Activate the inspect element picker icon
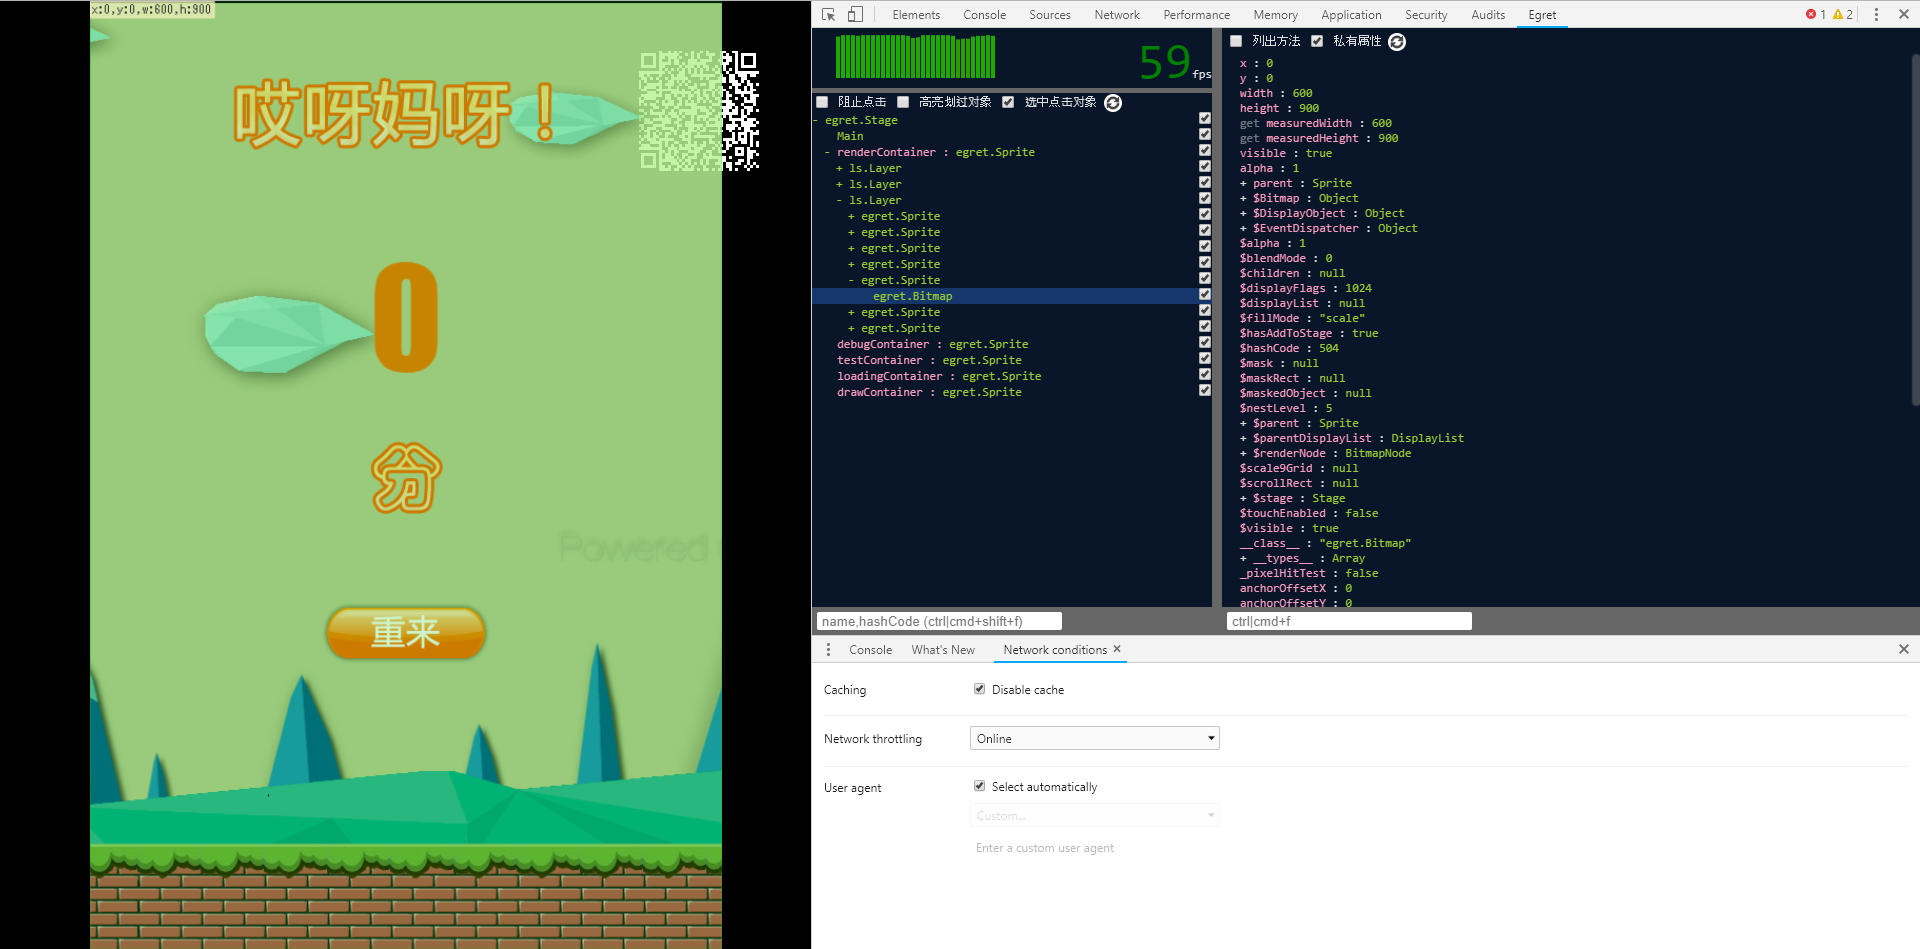Viewport: 1920px width, 949px height. (828, 14)
